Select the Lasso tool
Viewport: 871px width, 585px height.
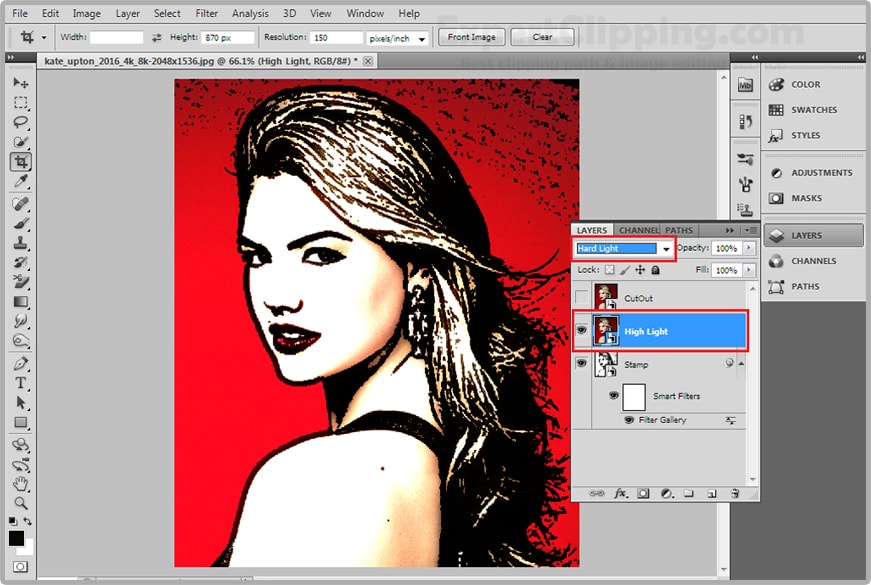20,122
